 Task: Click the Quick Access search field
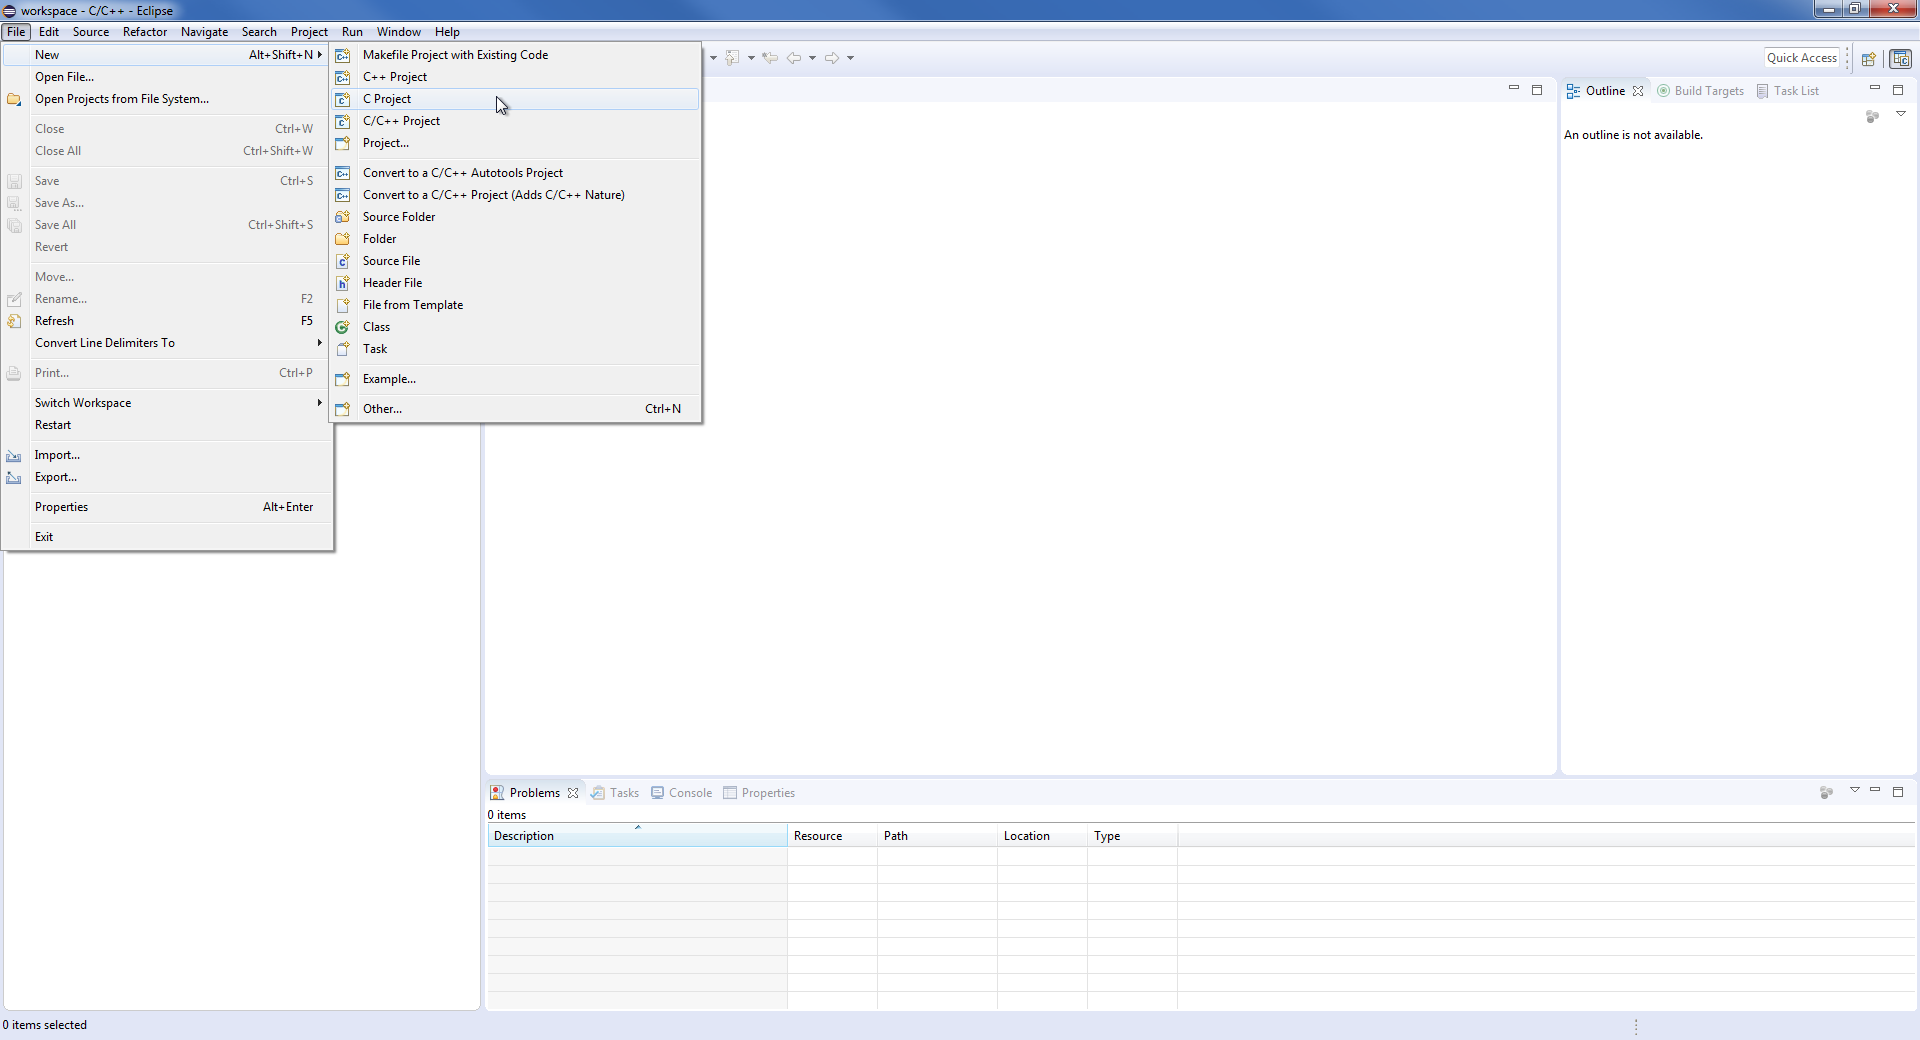(x=1801, y=58)
